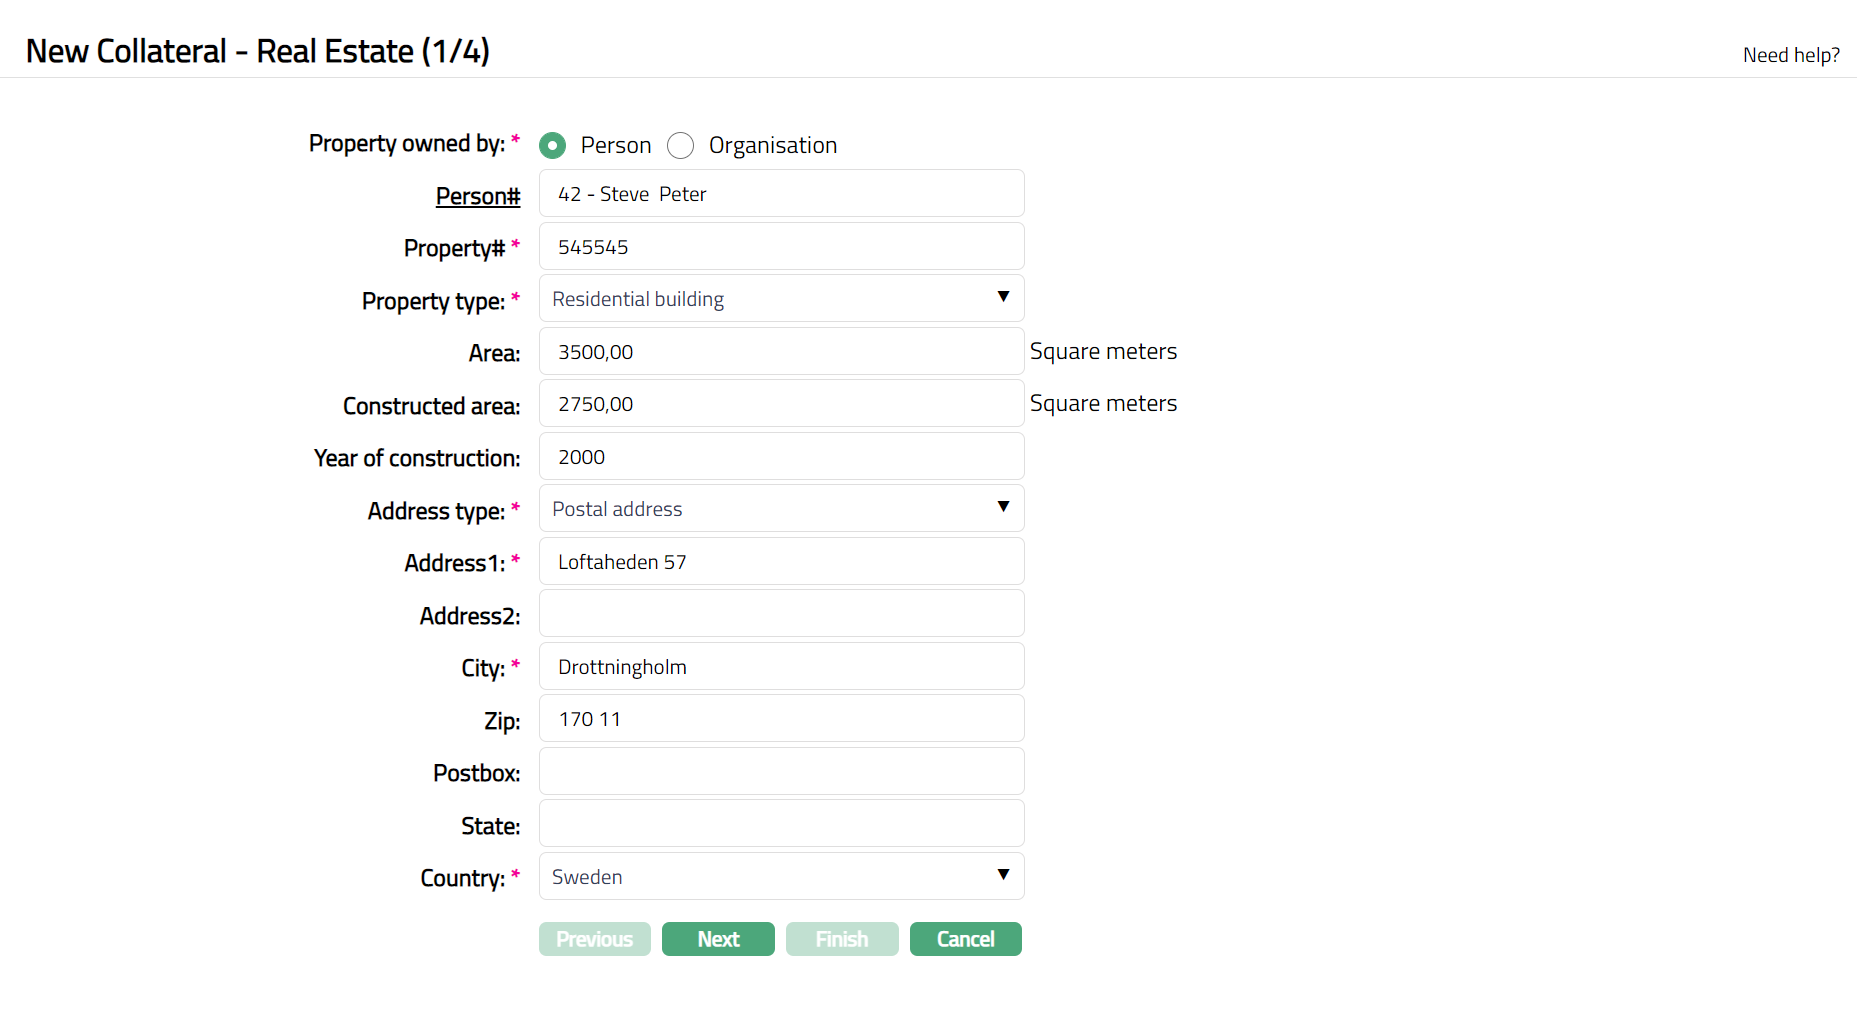Select the Person radio button
1857x1021 pixels.
coord(552,146)
